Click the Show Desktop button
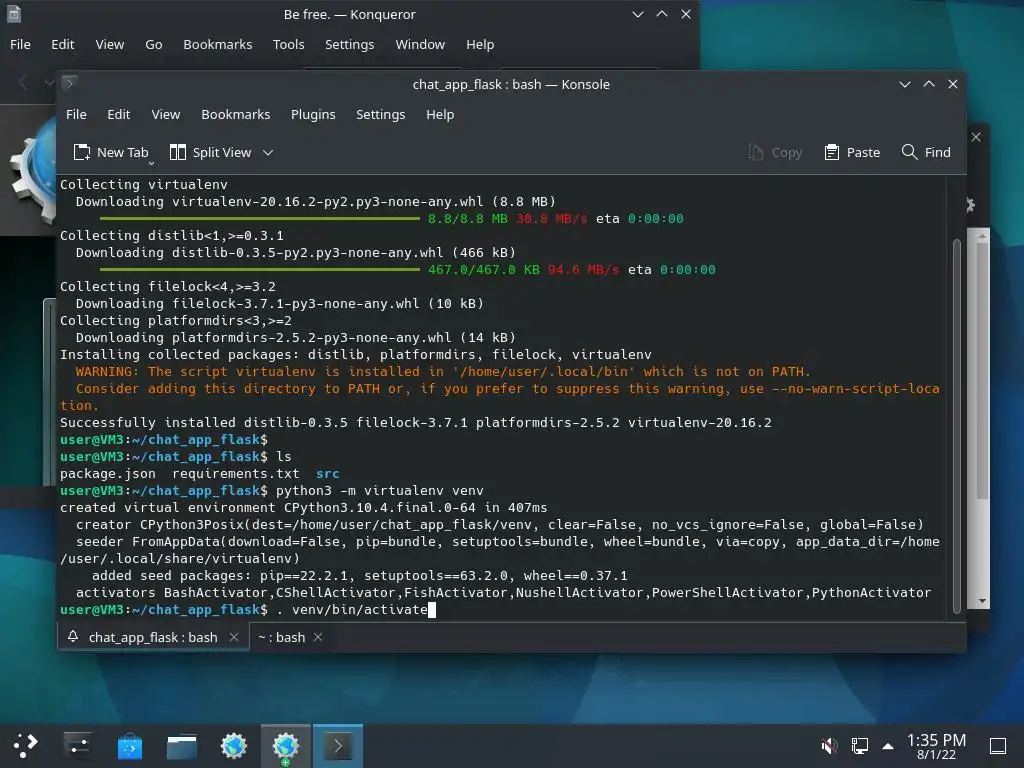1024x768 pixels. click(x=998, y=745)
